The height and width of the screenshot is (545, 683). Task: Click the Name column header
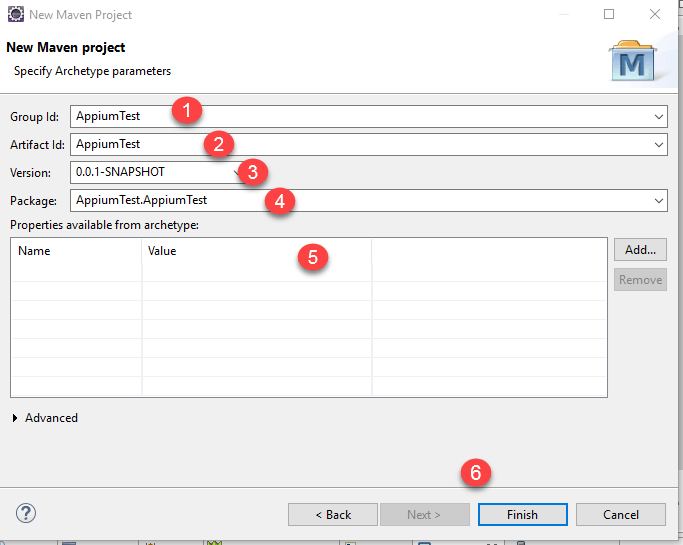point(77,251)
